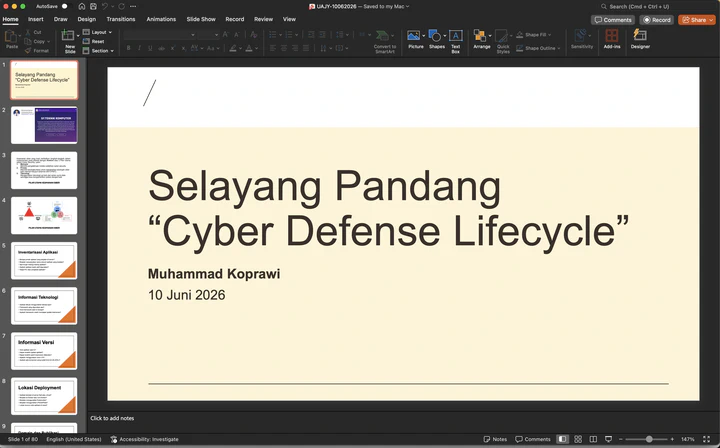Open the Saved to my Mac chevron
This screenshot has height=448, width=720.
pos(407,6)
